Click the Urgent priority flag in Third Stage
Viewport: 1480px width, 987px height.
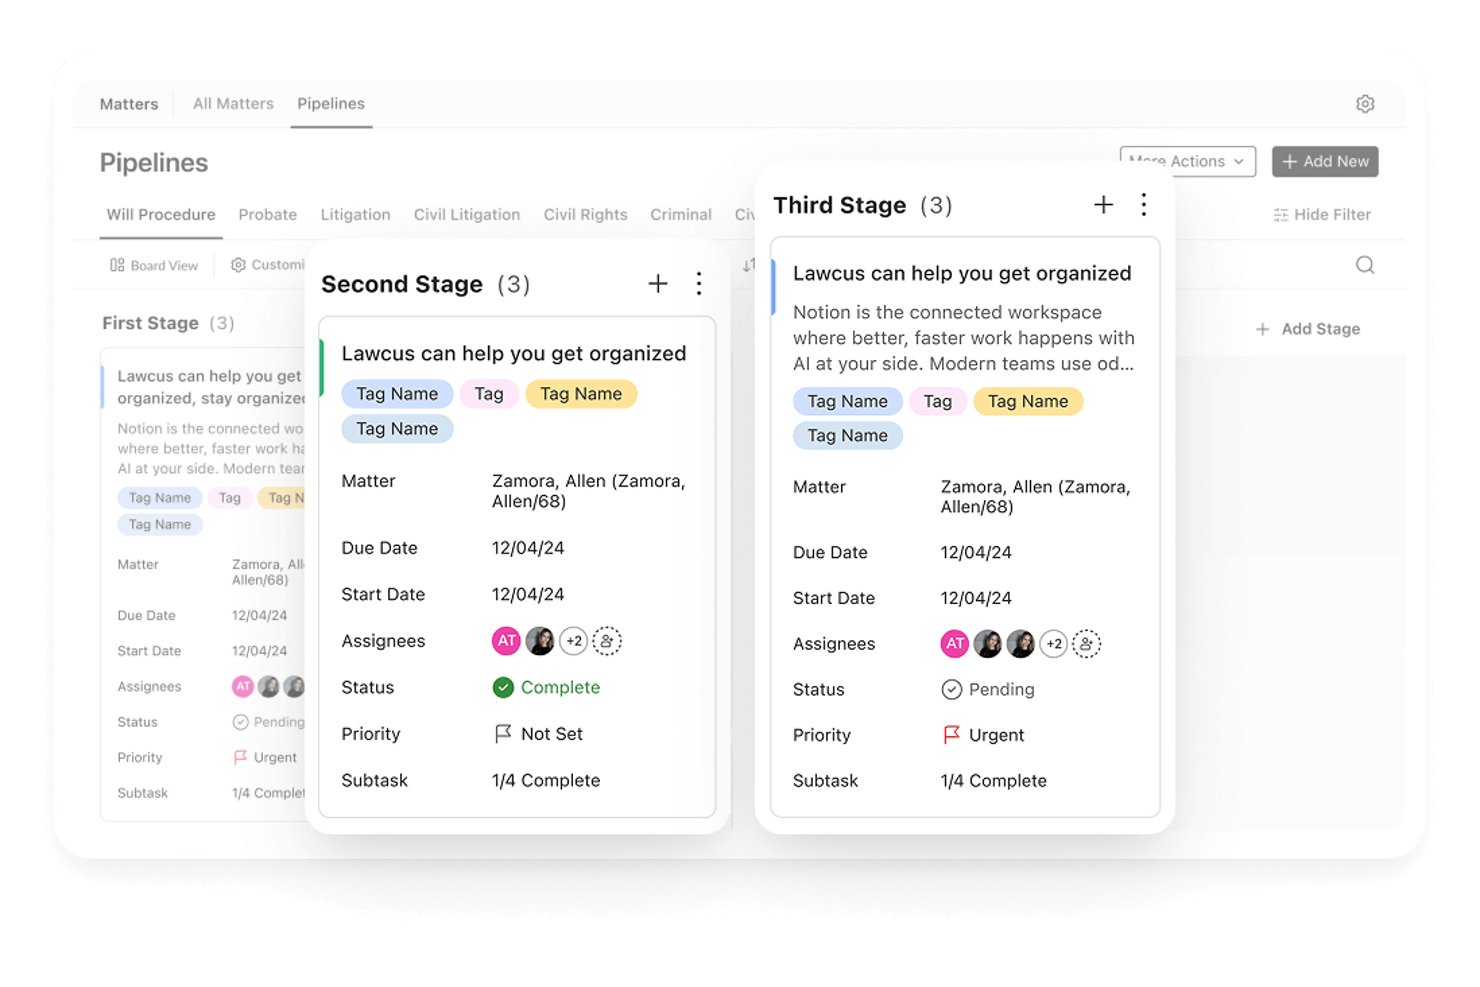tap(951, 735)
